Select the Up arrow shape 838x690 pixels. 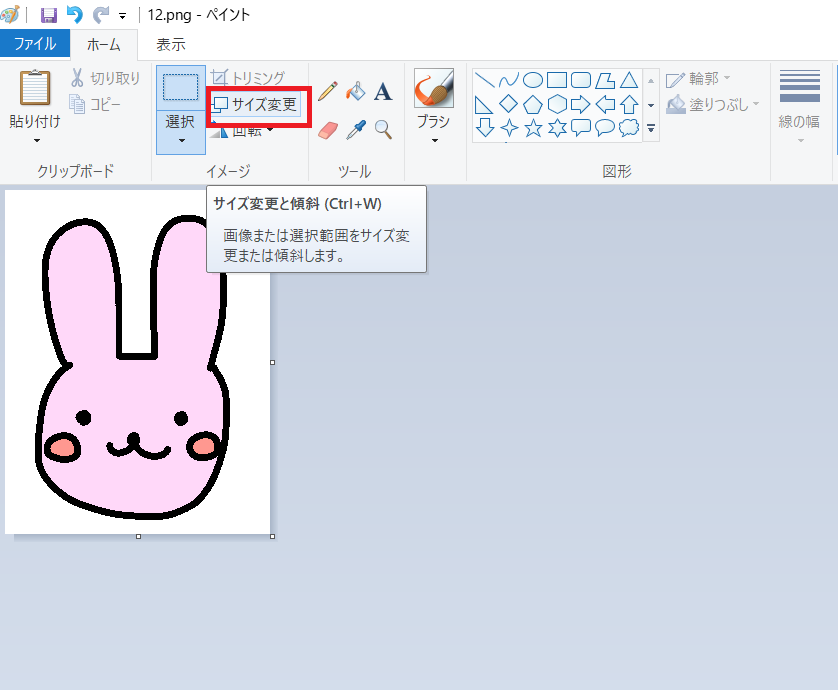(x=629, y=104)
